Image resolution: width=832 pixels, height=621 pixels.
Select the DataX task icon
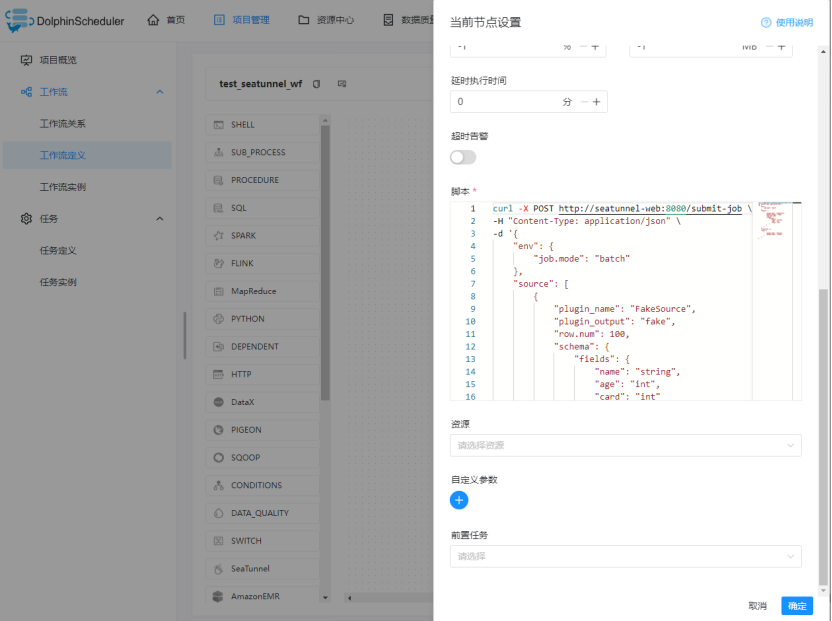click(x=219, y=402)
